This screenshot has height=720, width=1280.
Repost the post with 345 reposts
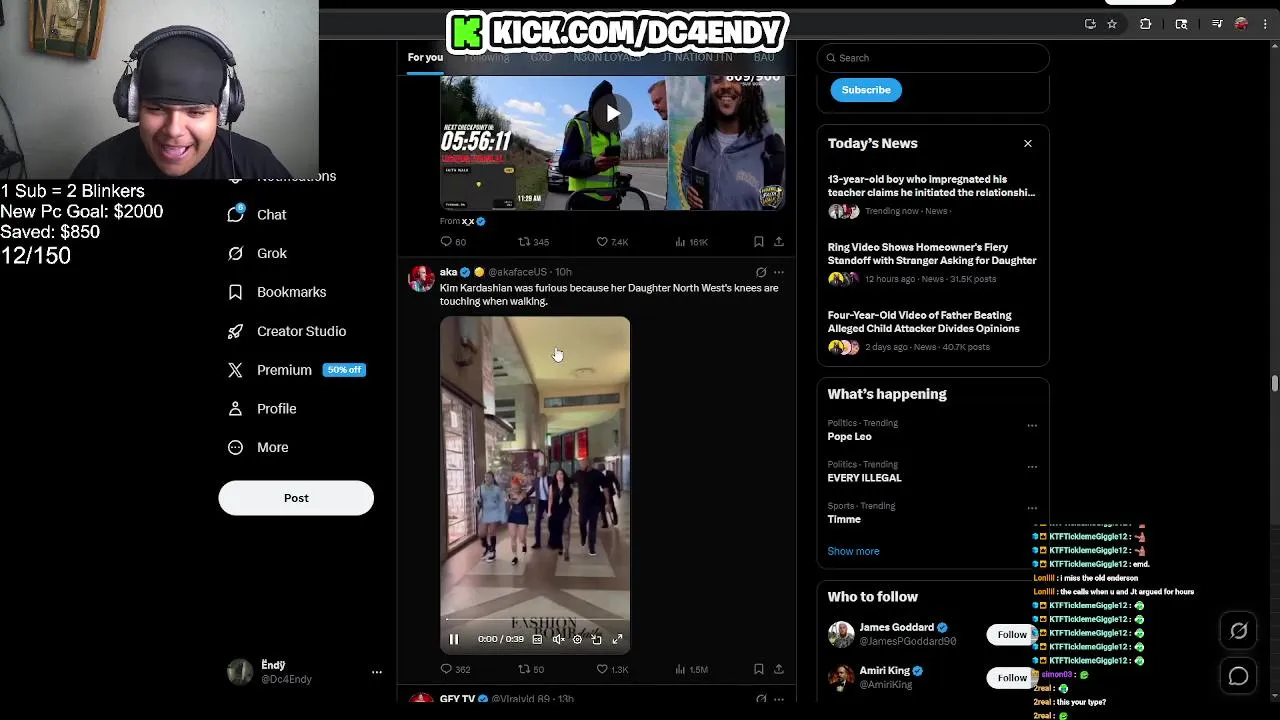[x=533, y=242]
